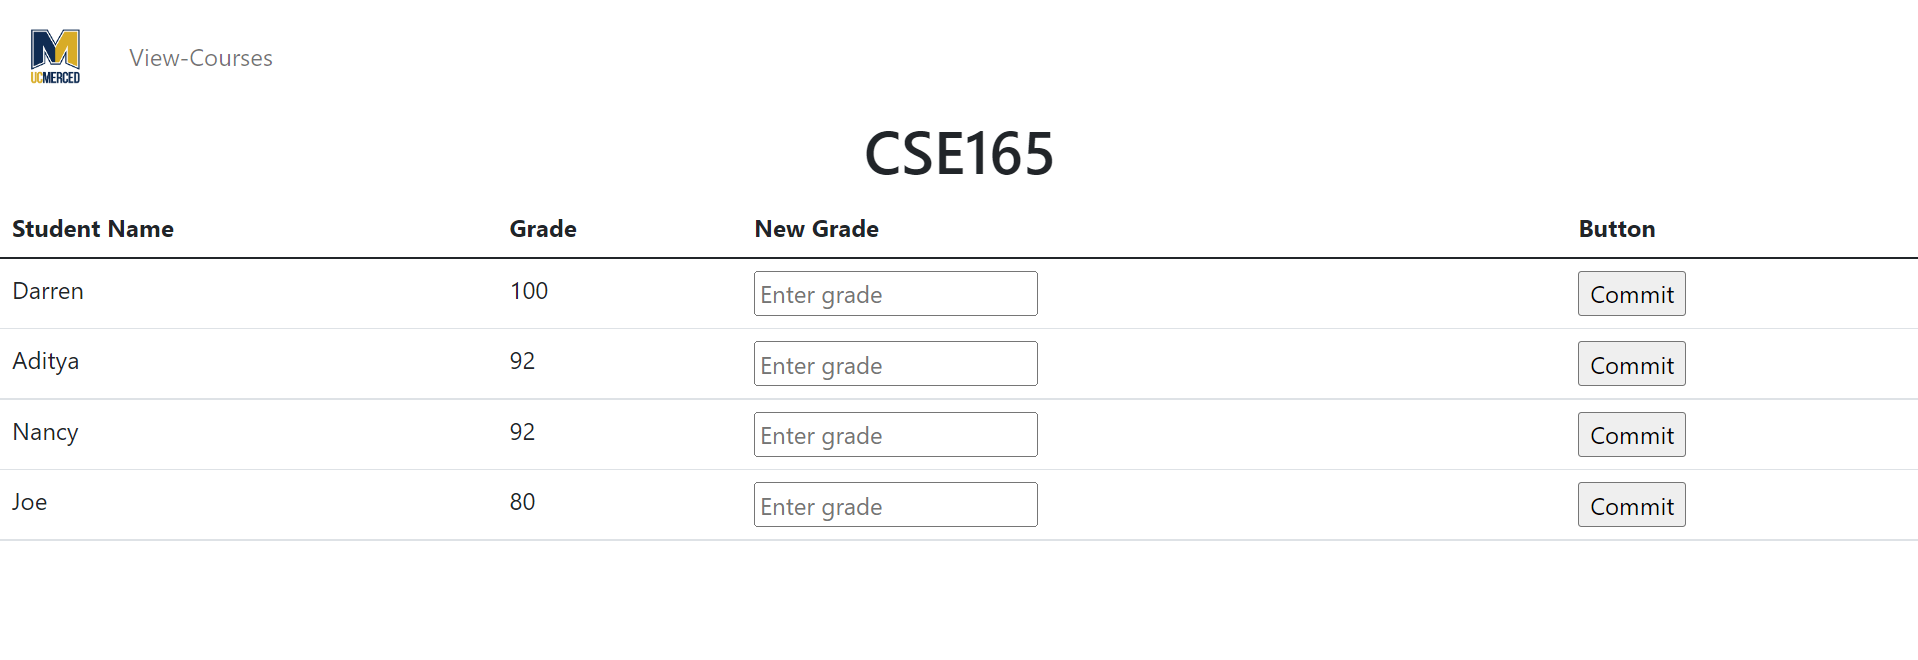
Task: Click Joe's grade value 80
Action: click(x=521, y=502)
